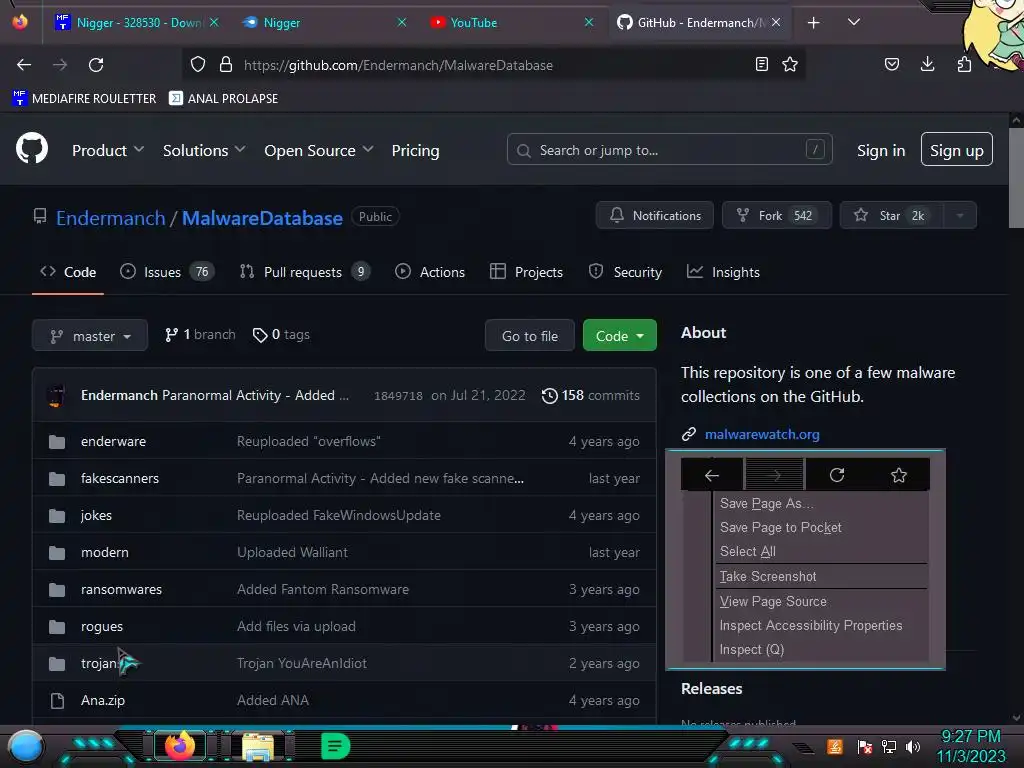
Task: Open the Actions tab
Action: (x=430, y=272)
